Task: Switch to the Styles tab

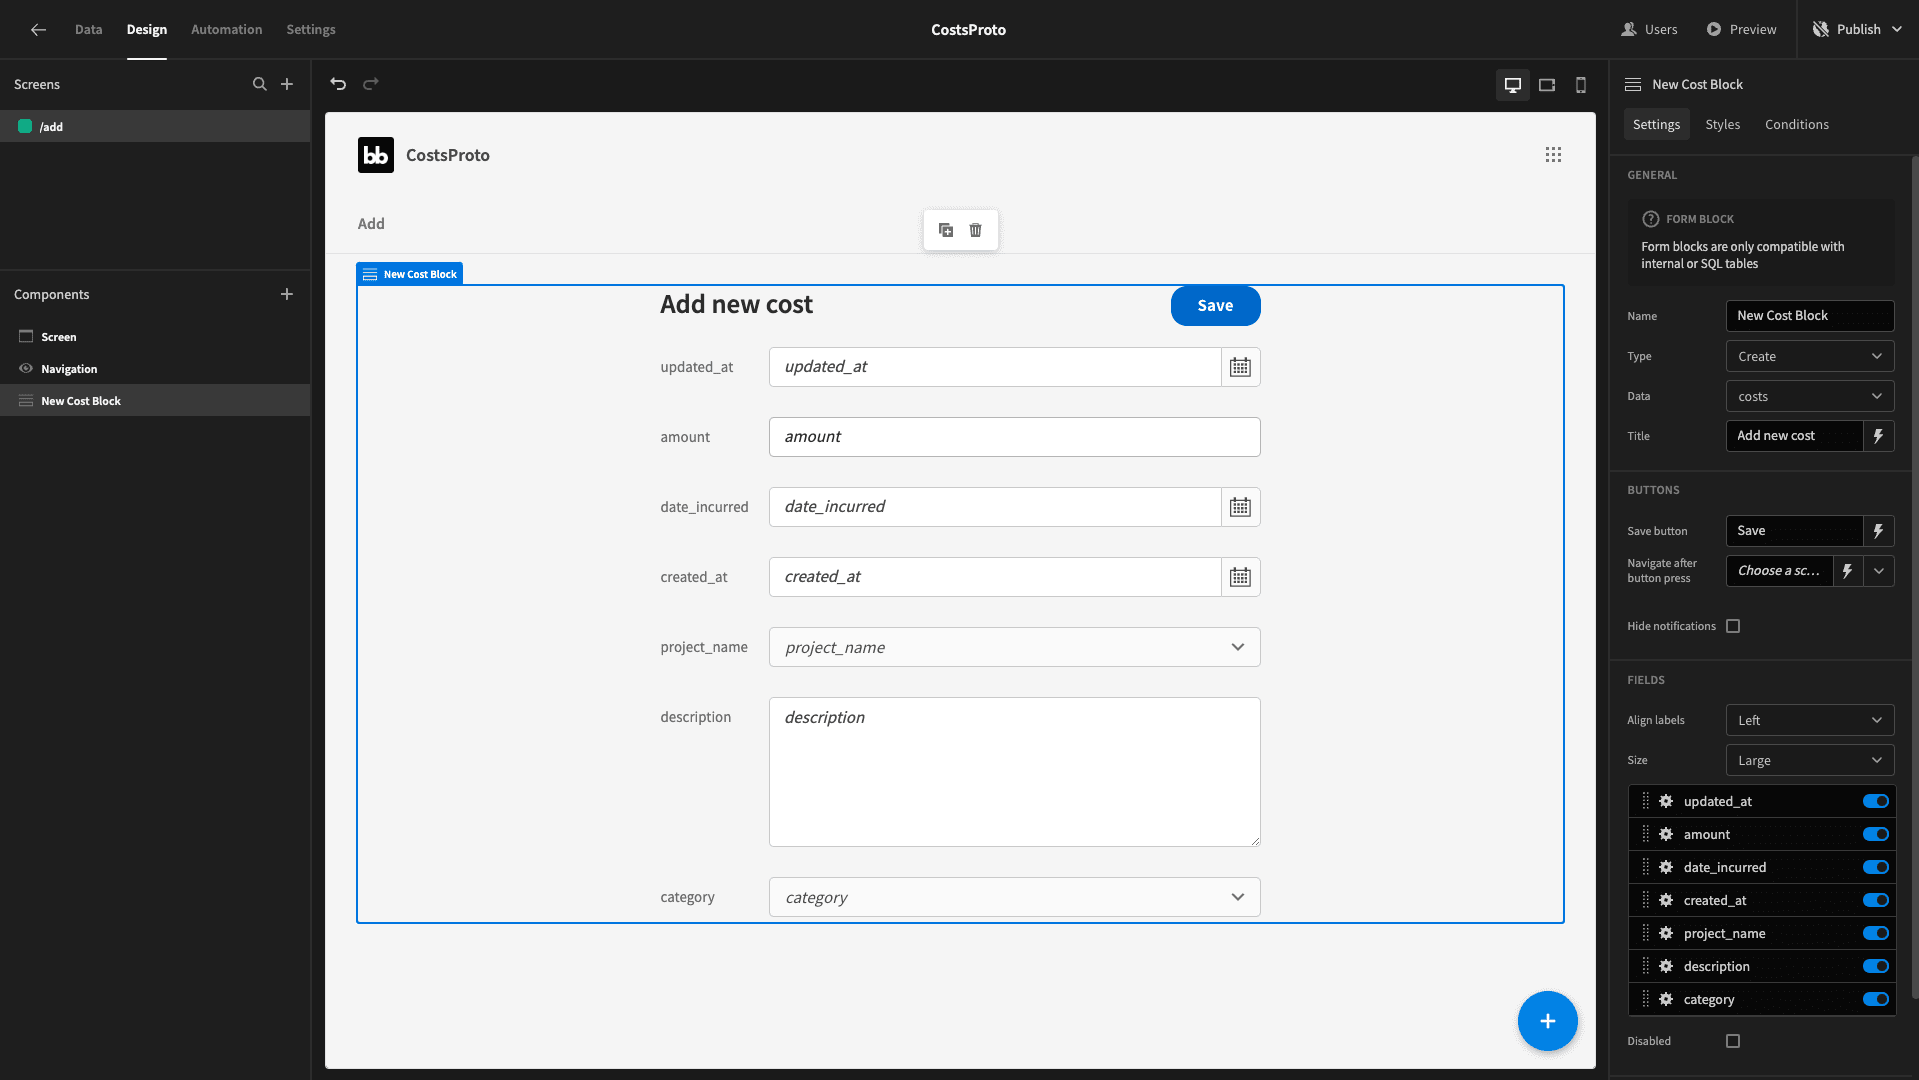Action: click(x=1722, y=124)
